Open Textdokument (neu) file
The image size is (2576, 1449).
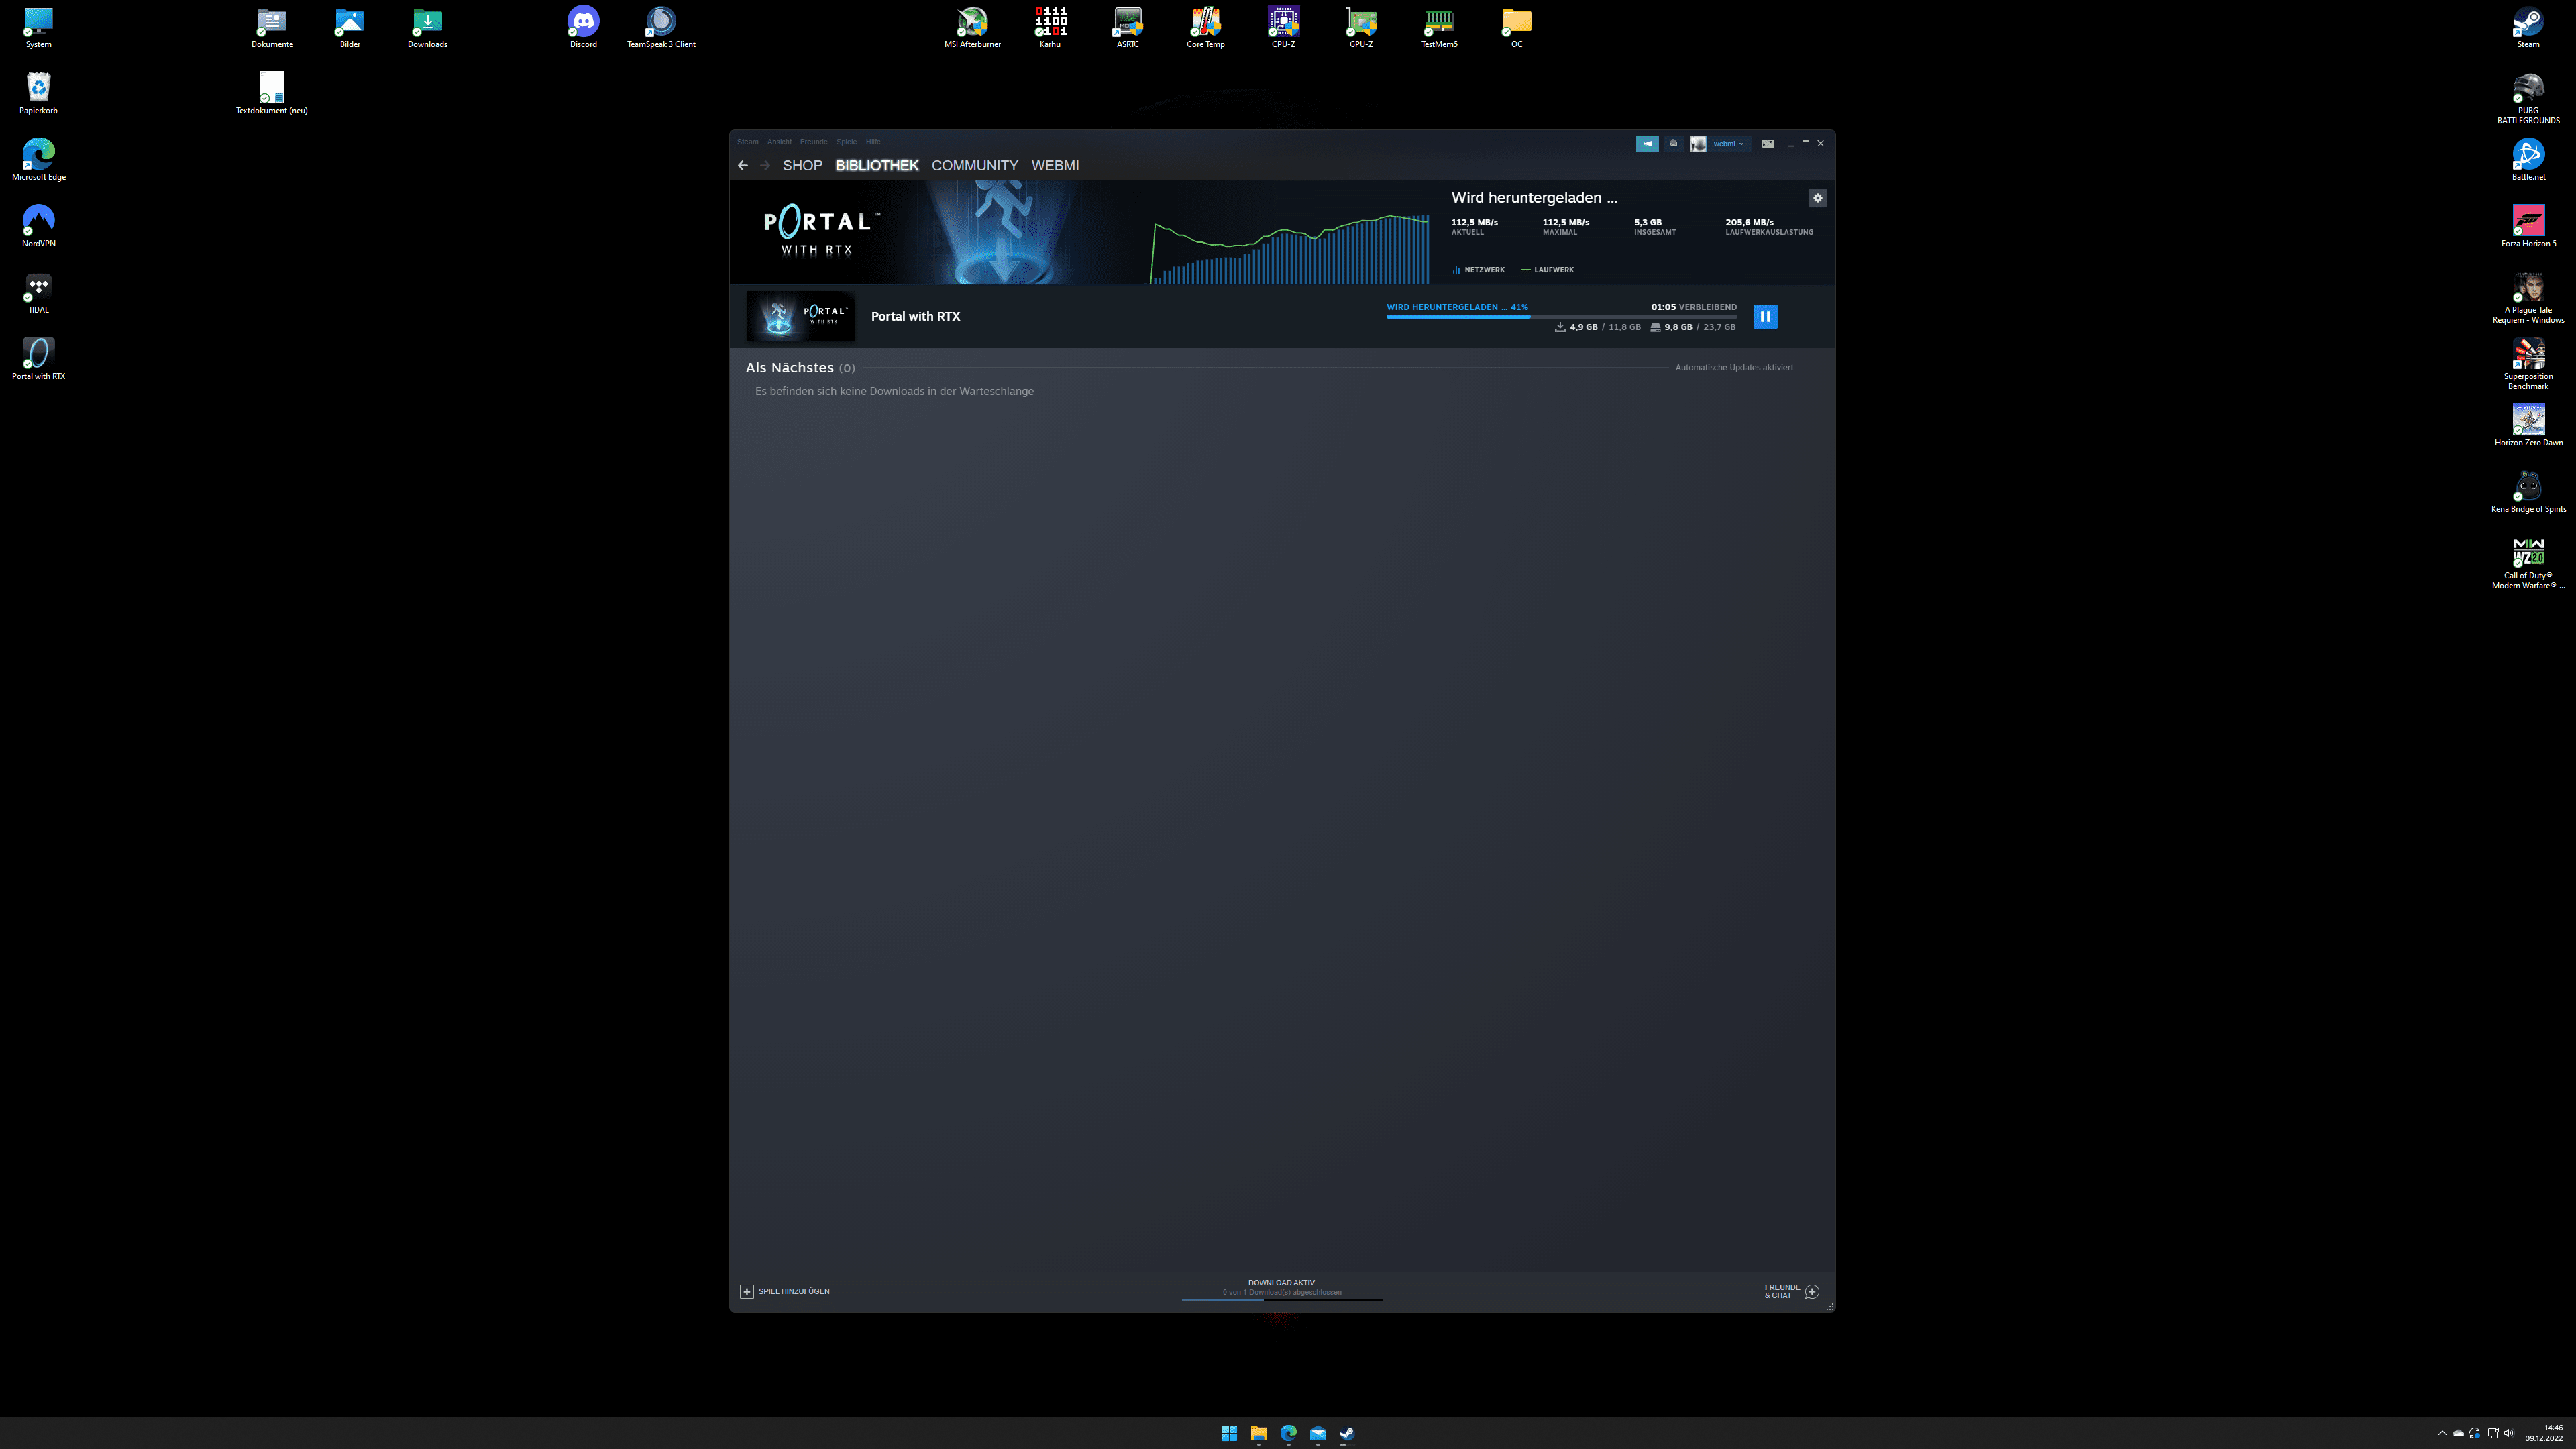pyautogui.click(x=271, y=93)
